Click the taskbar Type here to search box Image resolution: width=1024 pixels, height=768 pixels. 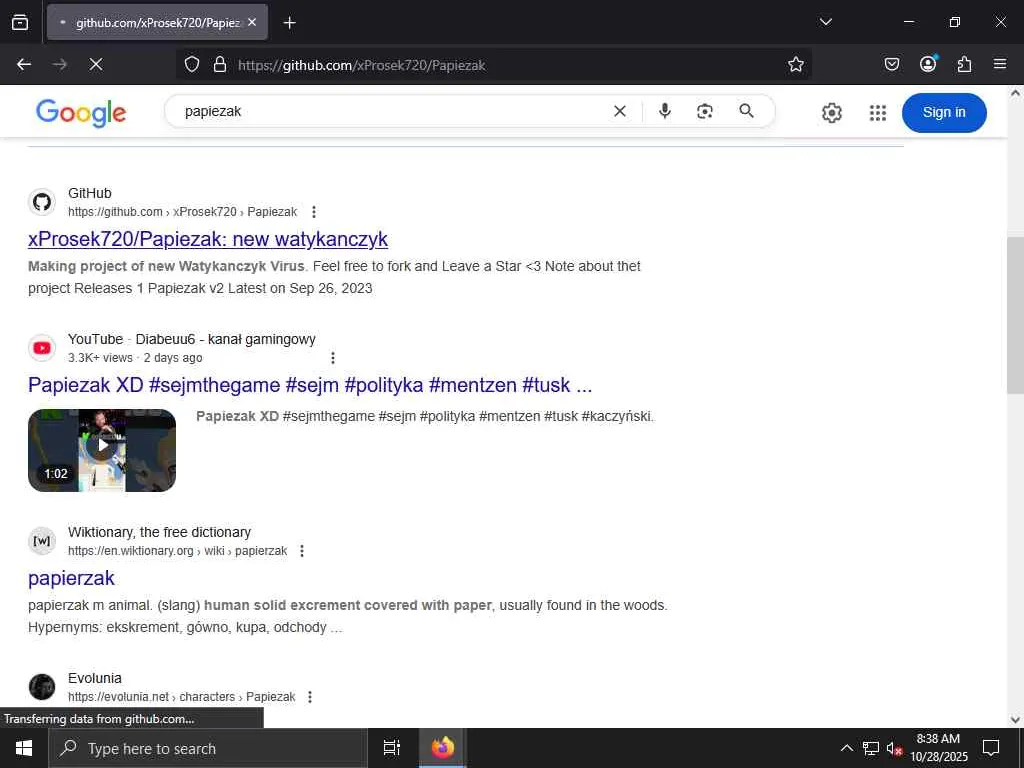pyautogui.click(x=208, y=748)
